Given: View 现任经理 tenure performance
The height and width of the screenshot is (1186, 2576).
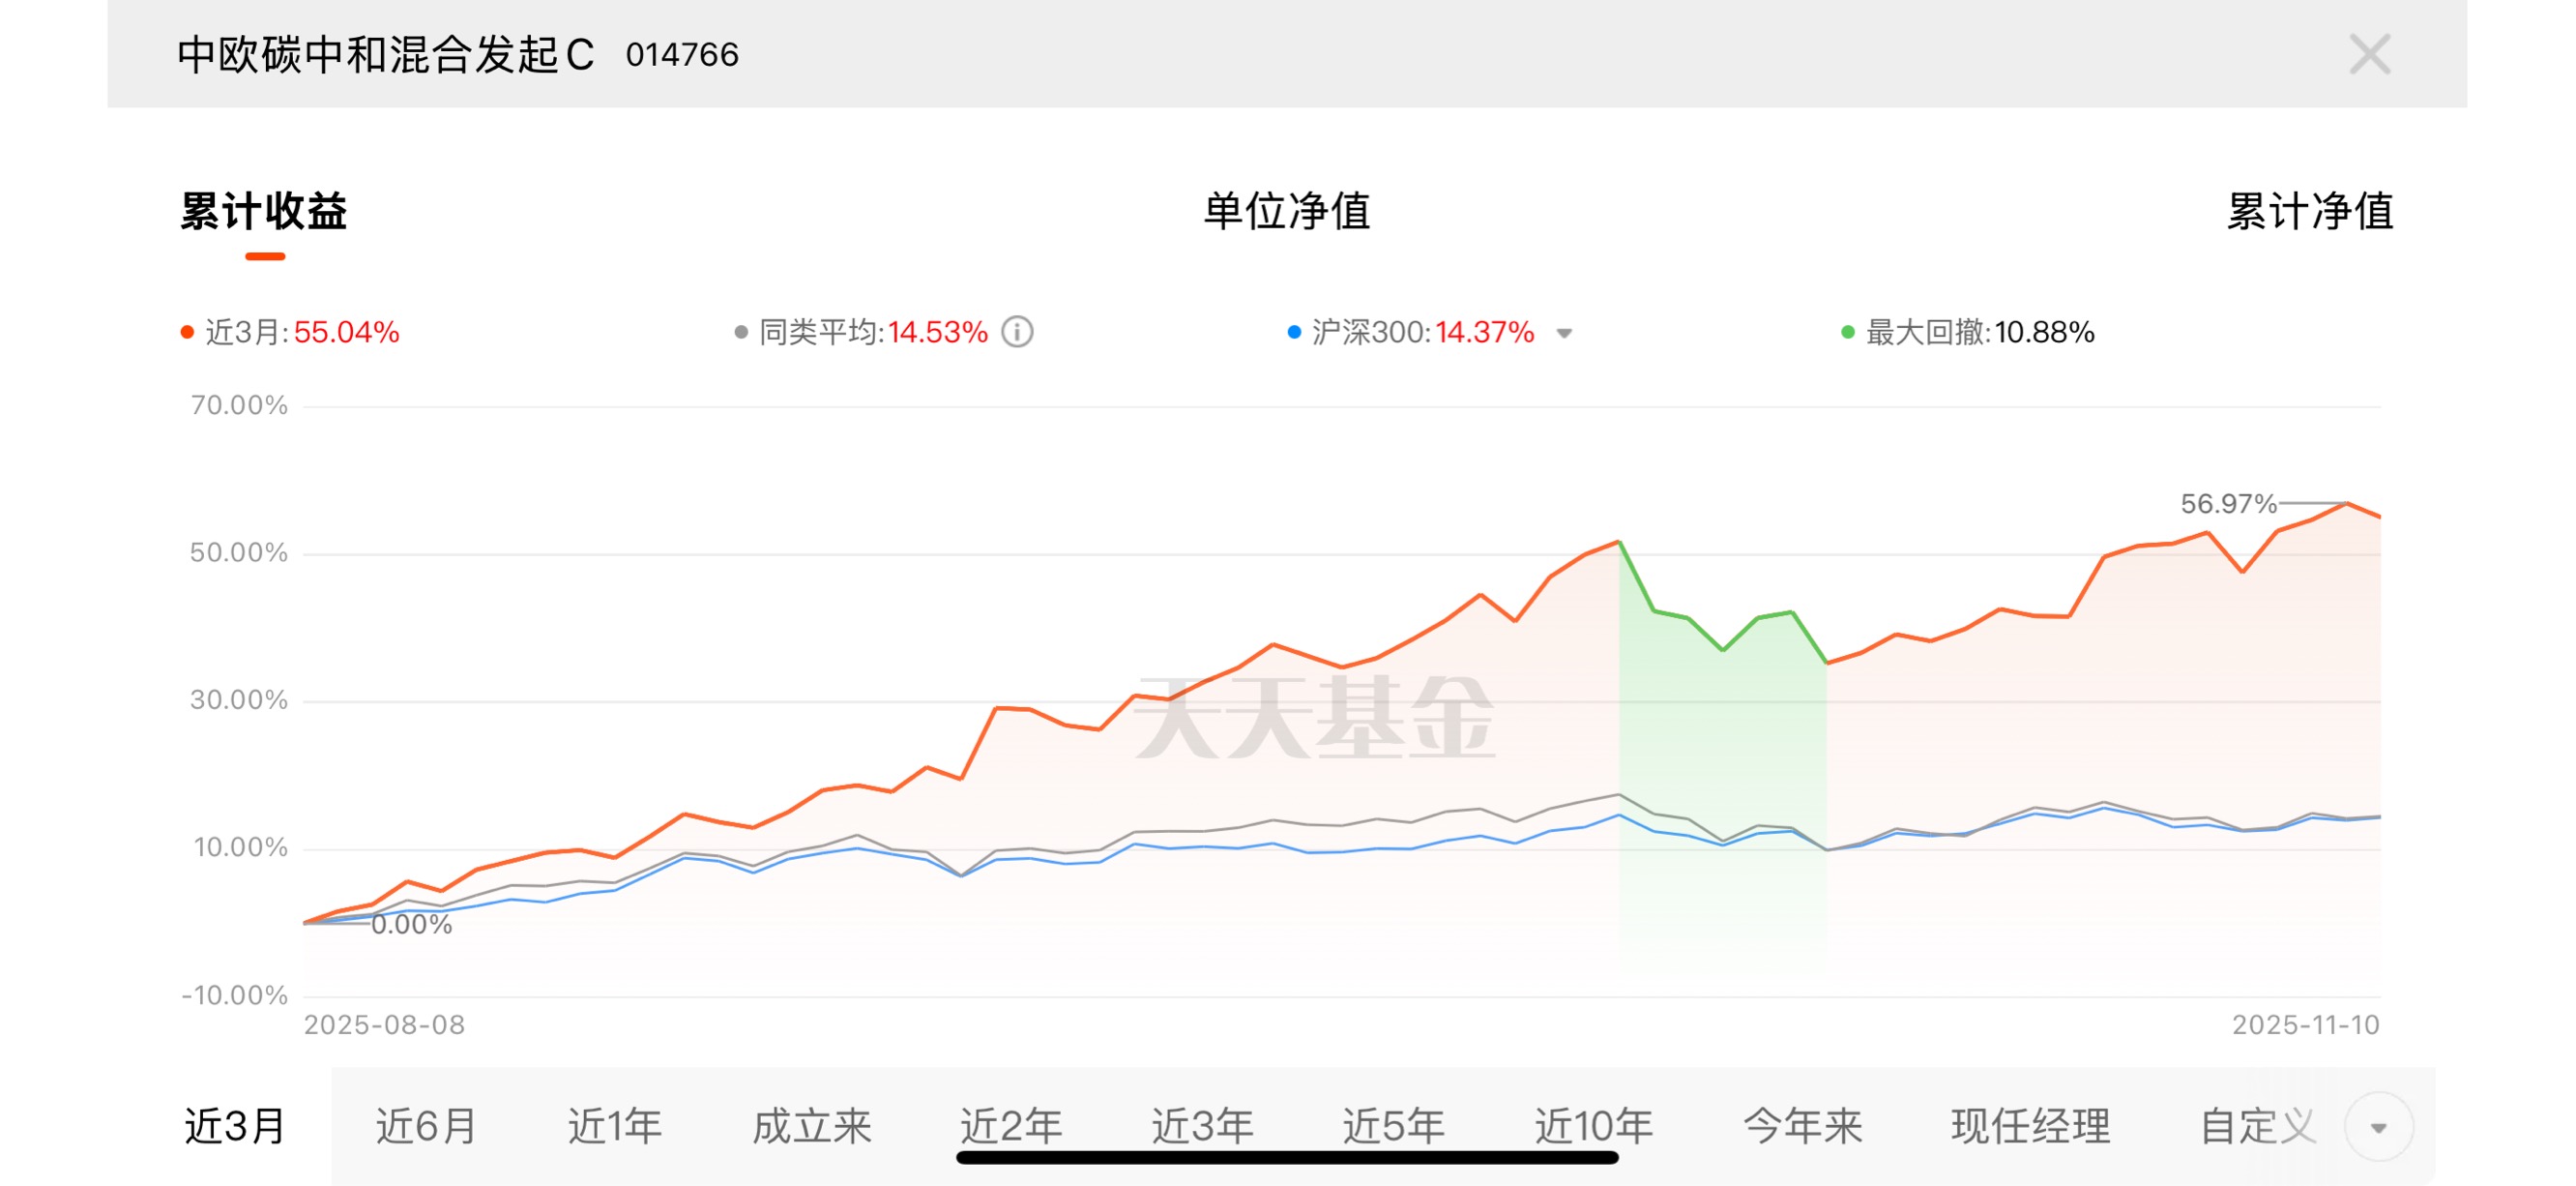Looking at the screenshot, I should point(2030,1127).
